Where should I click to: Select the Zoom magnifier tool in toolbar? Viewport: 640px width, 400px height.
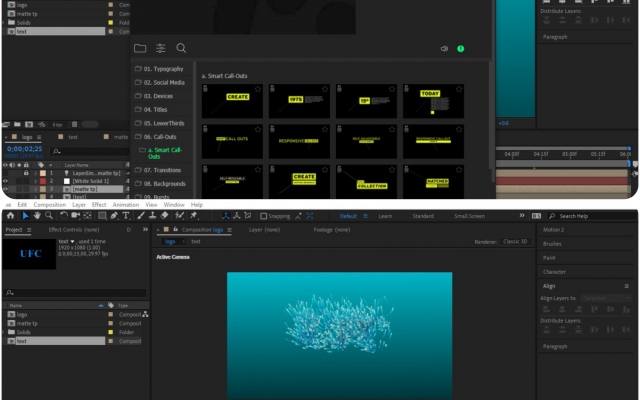[x=49, y=216]
